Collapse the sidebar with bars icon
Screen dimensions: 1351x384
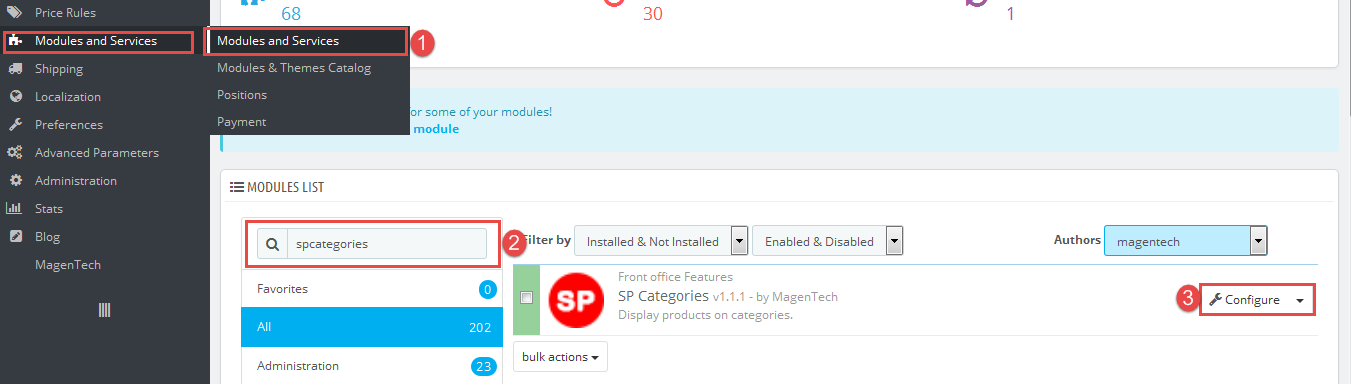[104, 311]
